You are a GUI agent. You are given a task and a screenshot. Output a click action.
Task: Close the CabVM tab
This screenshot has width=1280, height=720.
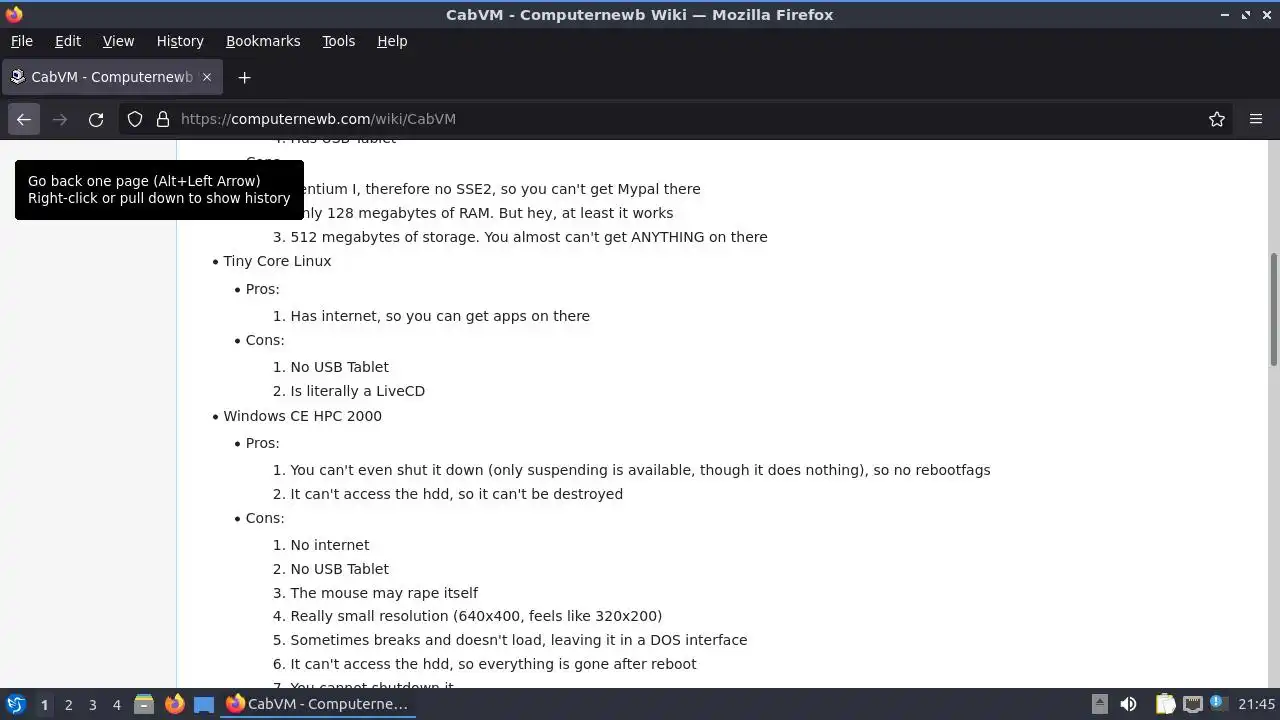[207, 77]
